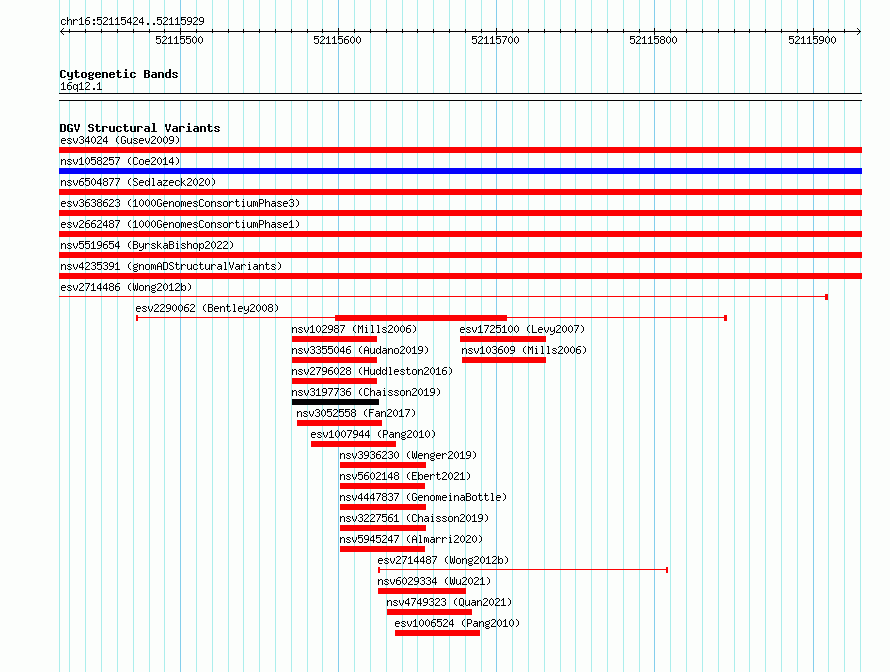Open nsv4447837 (GenomeinaBottle) variant
The width and height of the screenshot is (890, 672).
pyautogui.click(x=423, y=497)
